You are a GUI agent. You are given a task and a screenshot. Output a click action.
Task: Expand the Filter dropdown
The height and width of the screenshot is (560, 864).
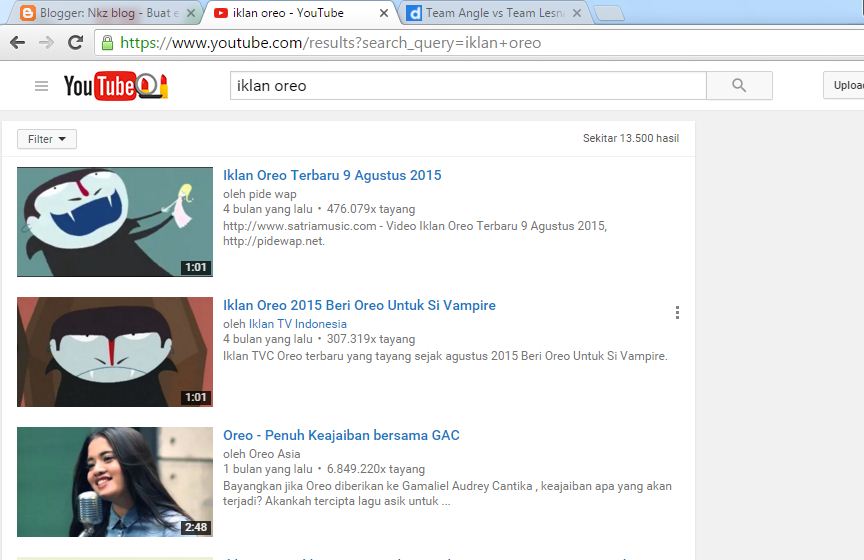47,139
